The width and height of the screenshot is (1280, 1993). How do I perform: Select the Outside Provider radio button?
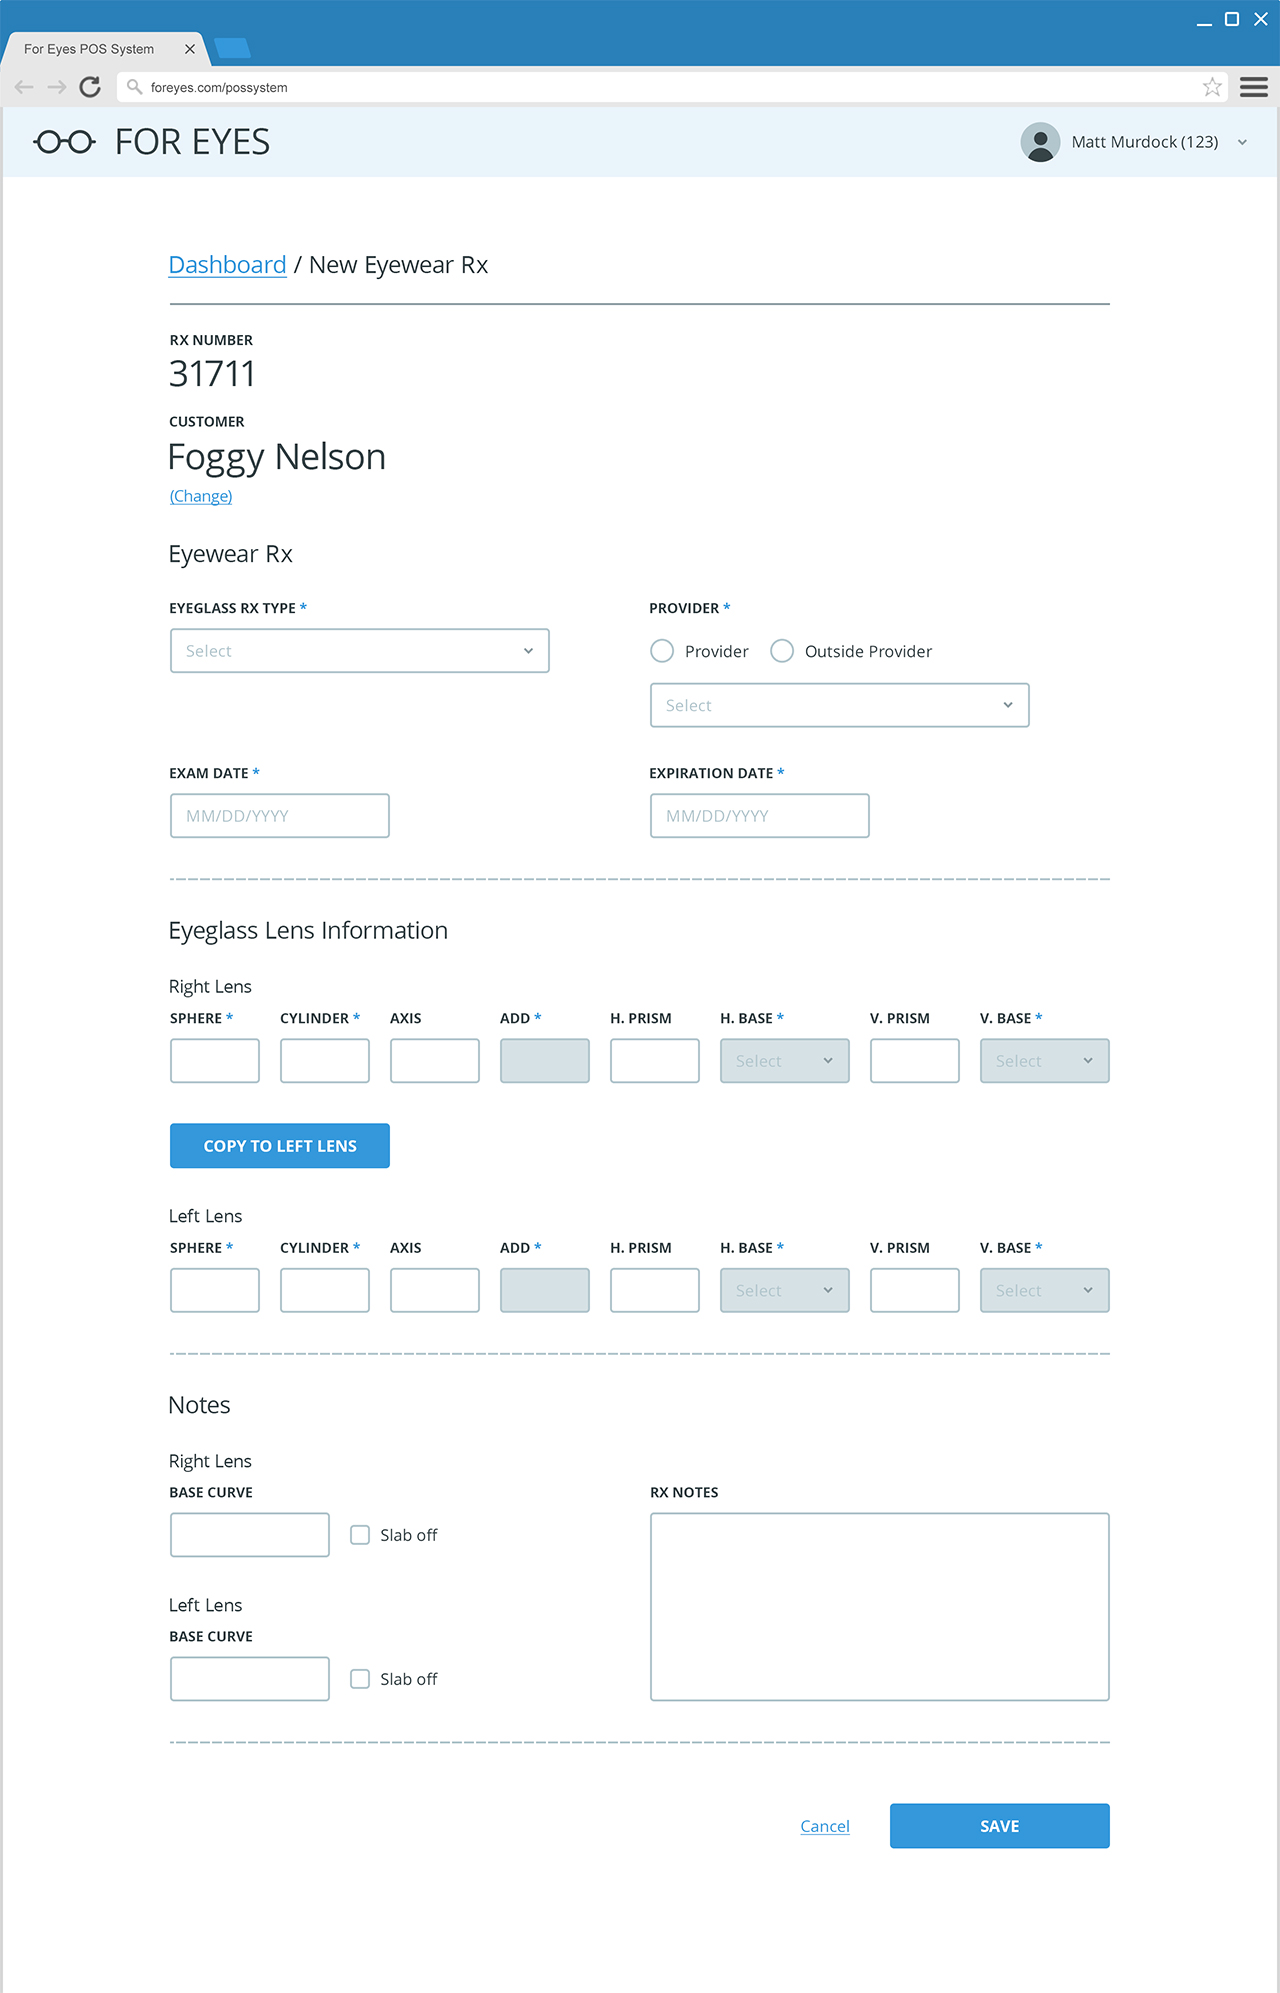click(x=782, y=651)
